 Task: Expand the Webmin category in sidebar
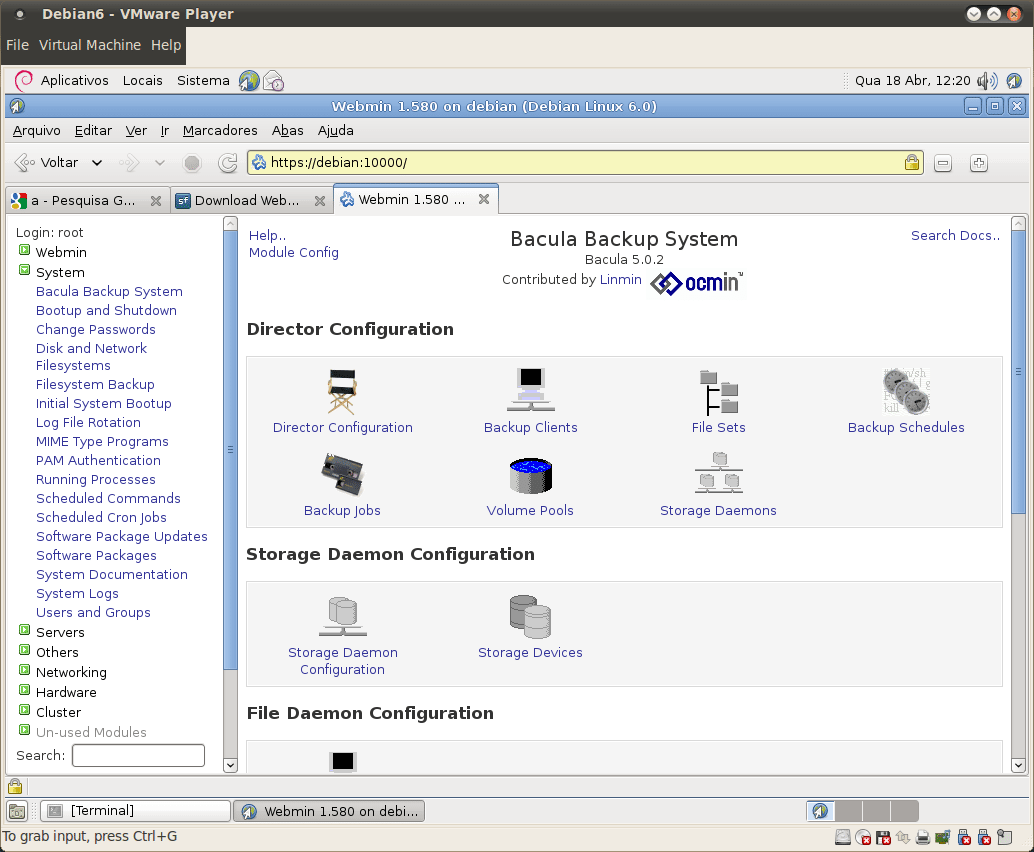[24, 251]
